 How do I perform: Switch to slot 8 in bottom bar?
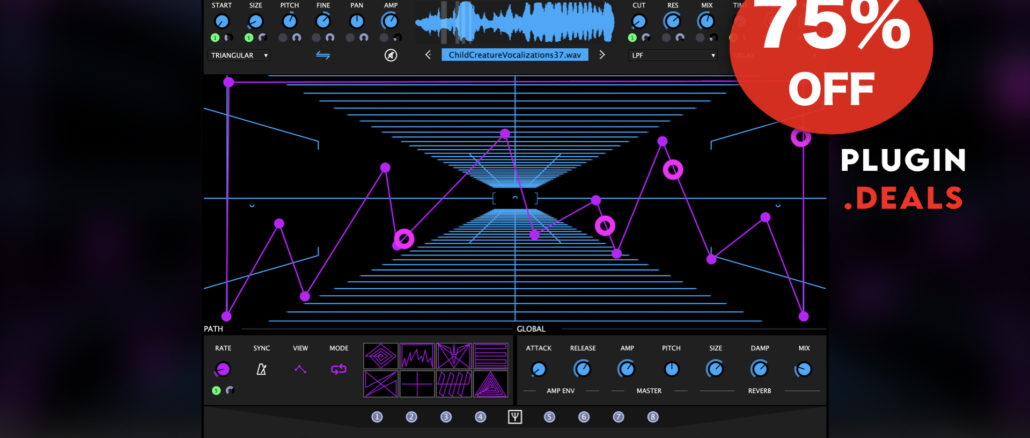coord(652,416)
